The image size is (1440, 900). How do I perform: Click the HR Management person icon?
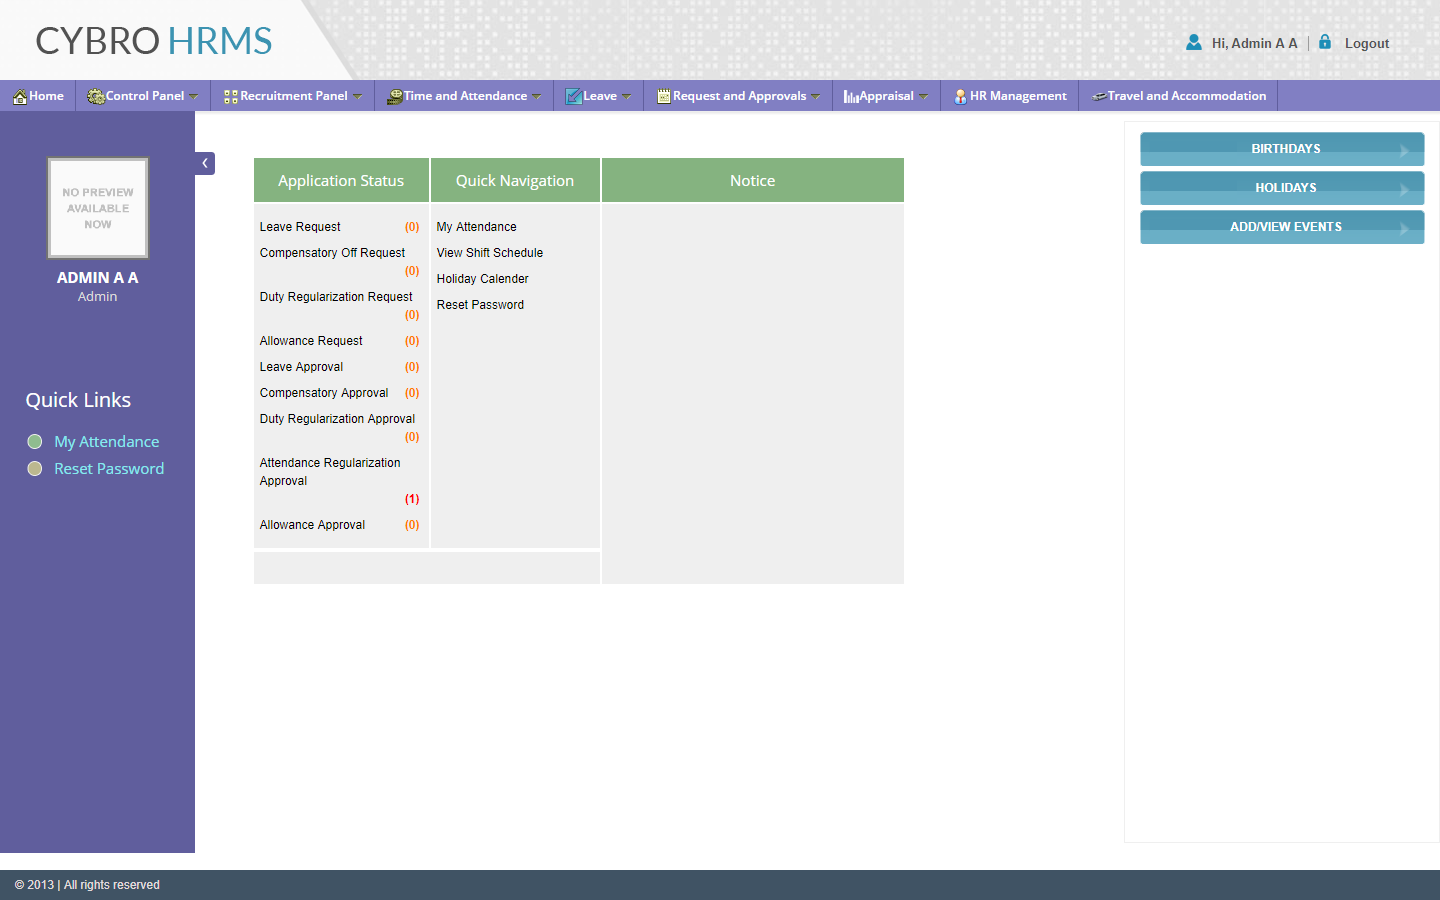[x=960, y=97]
